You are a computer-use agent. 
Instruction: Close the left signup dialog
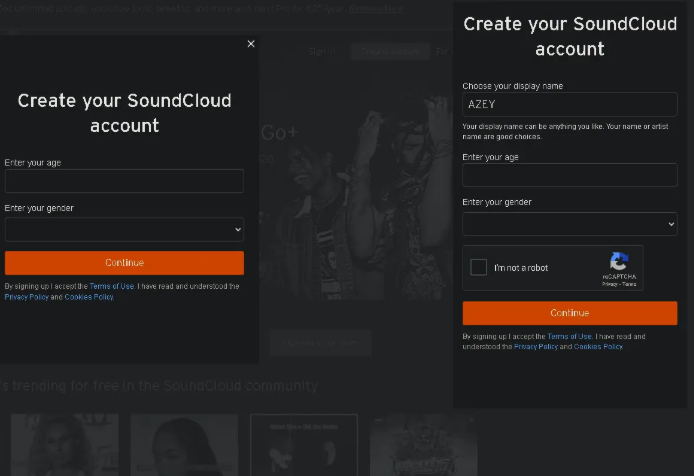point(251,44)
